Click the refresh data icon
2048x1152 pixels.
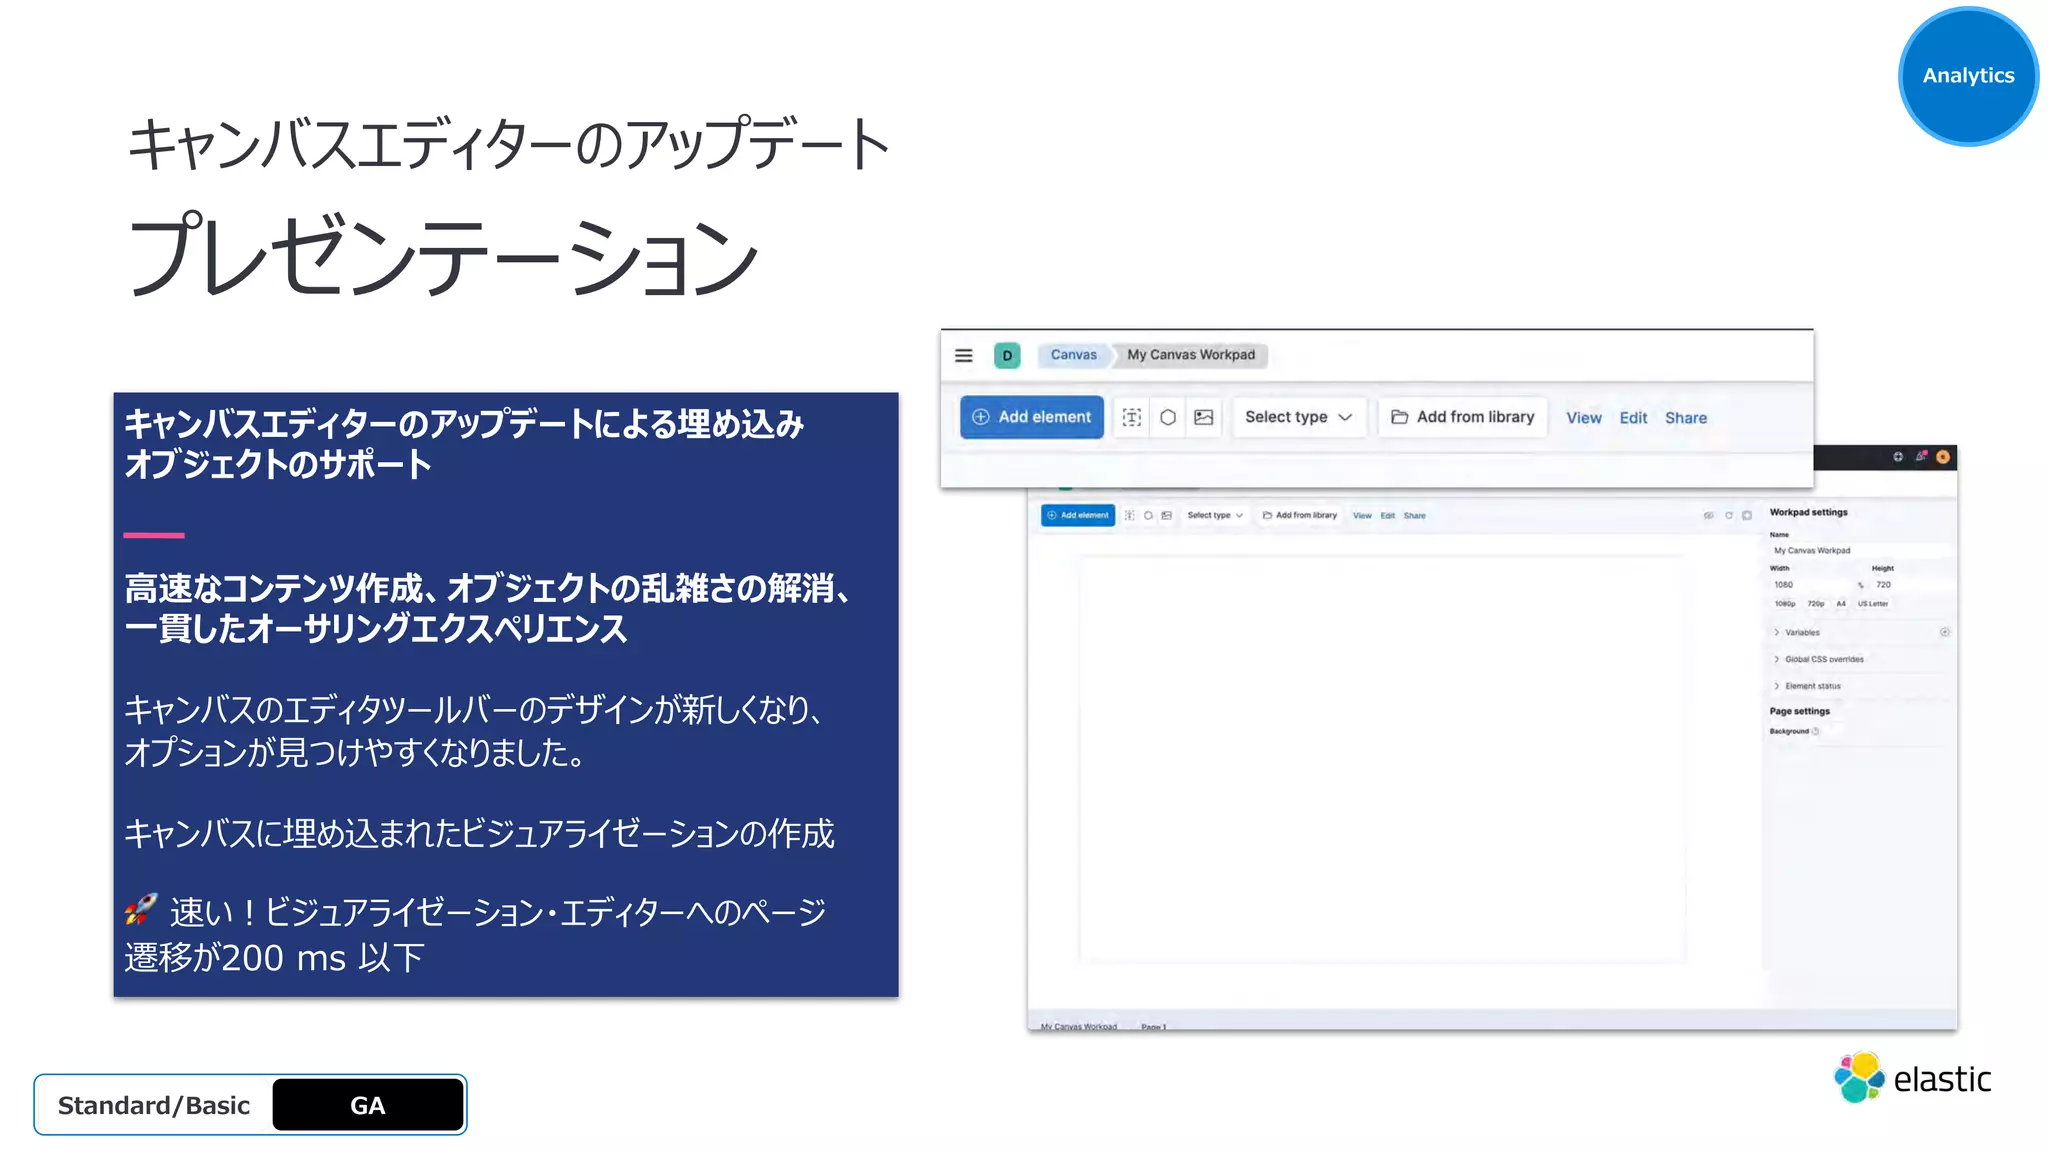pos(1729,516)
